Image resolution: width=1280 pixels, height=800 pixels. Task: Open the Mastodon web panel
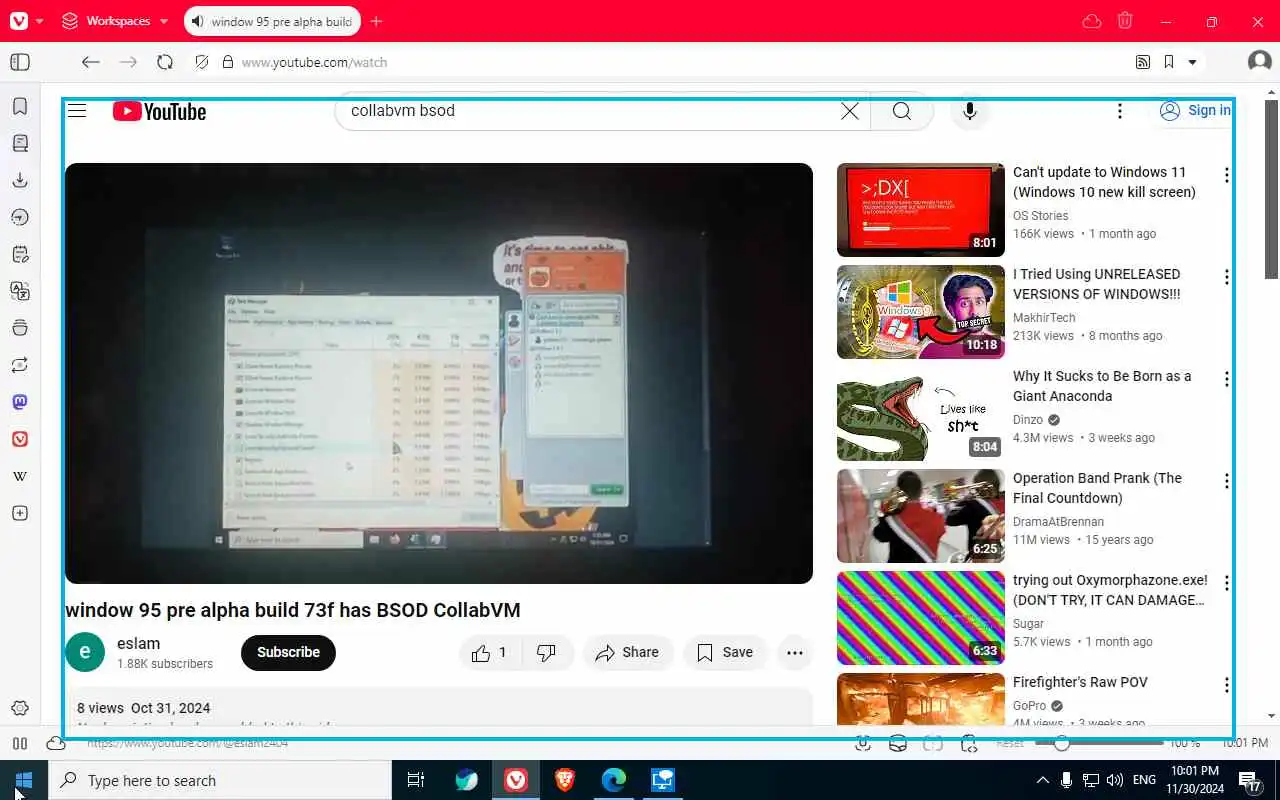[x=20, y=402]
